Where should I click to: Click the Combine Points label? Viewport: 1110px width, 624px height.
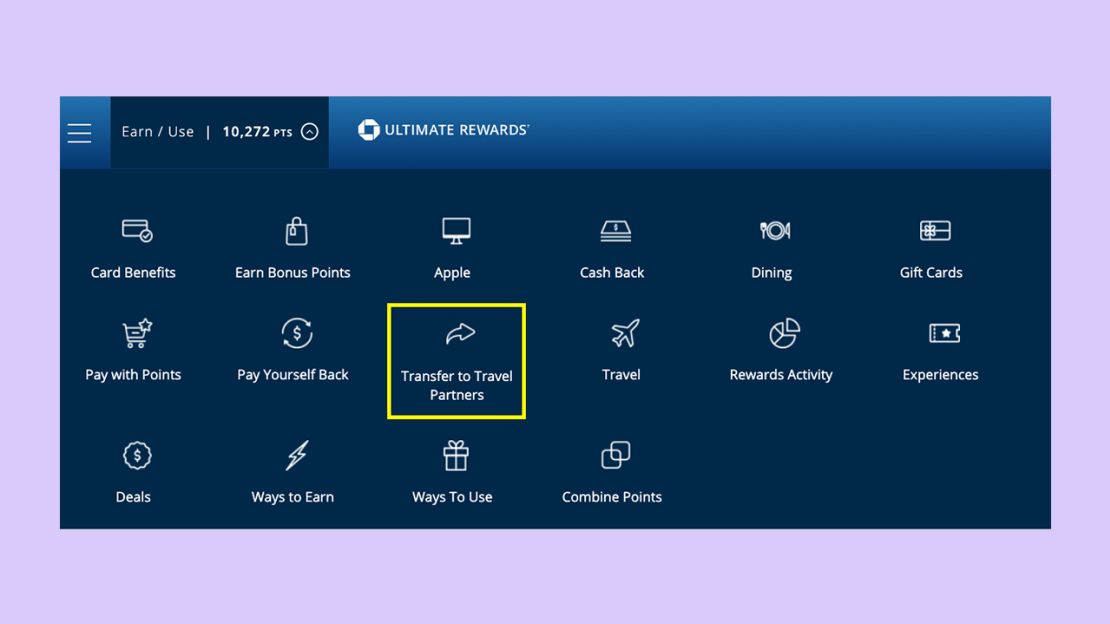pos(612,497)
